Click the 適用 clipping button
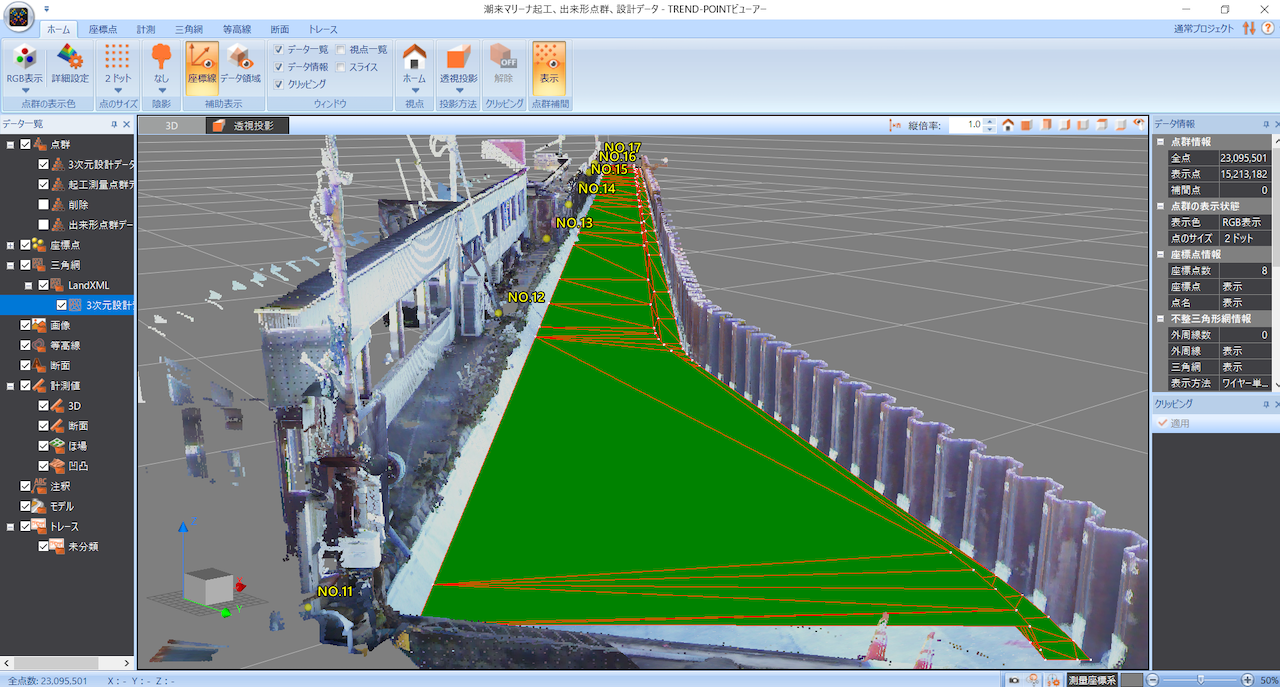The width and height of the screenshot is (1280, 687). (1172, 424)
